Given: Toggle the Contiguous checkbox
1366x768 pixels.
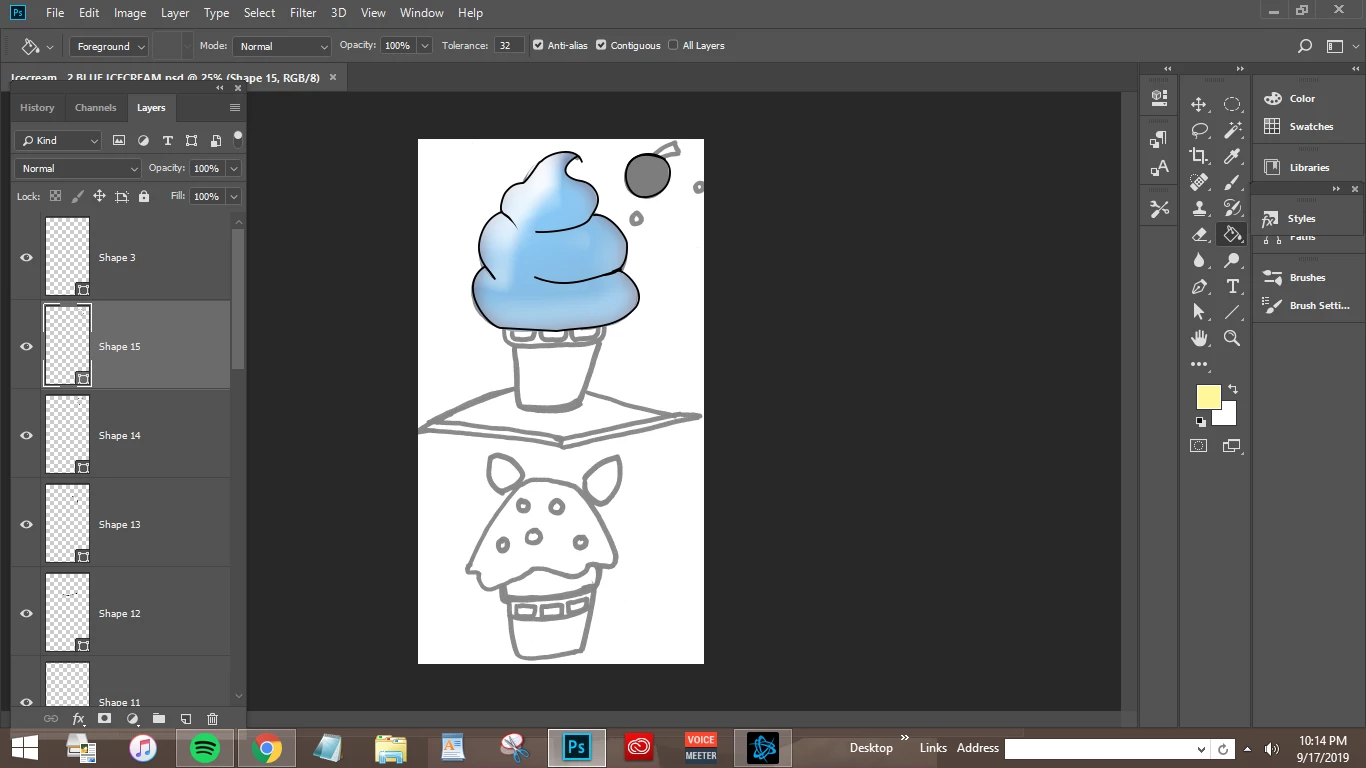Looking at the screenshot, I should [601, 45].
